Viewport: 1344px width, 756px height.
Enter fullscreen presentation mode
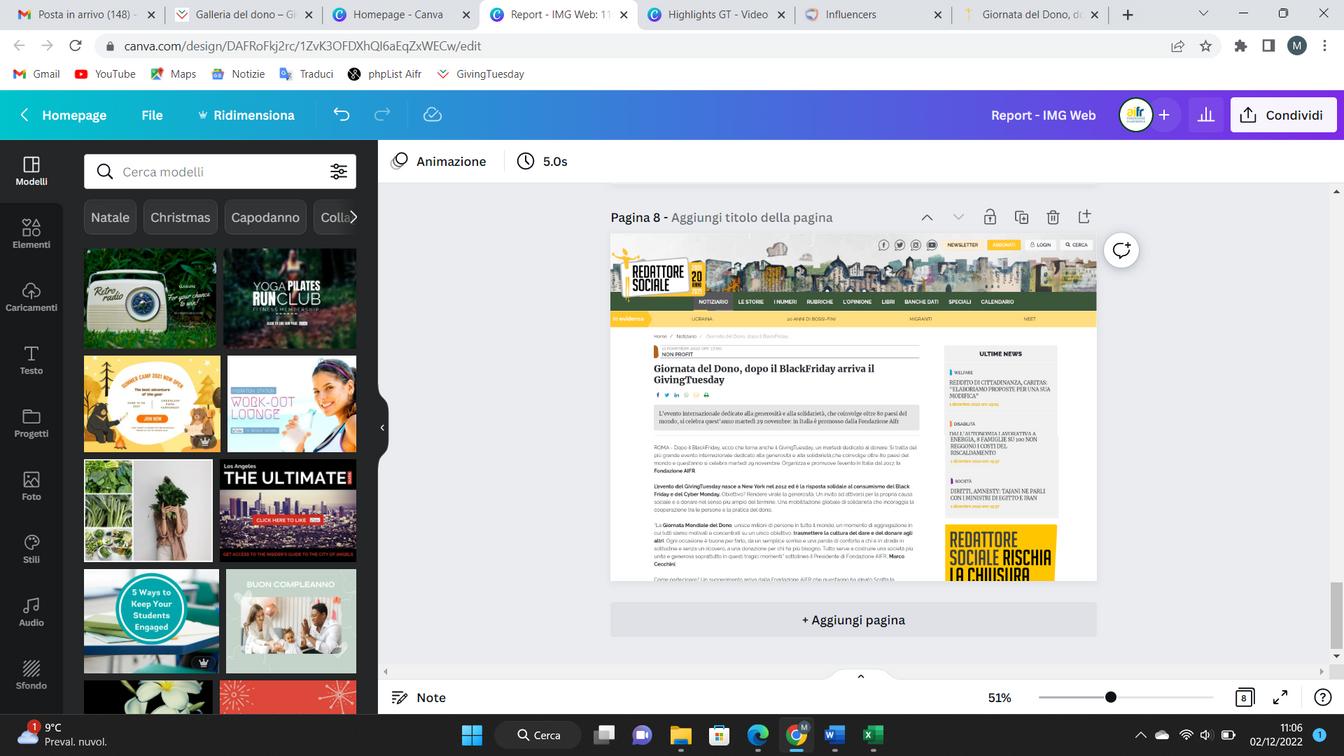[x=1280, y=698]
